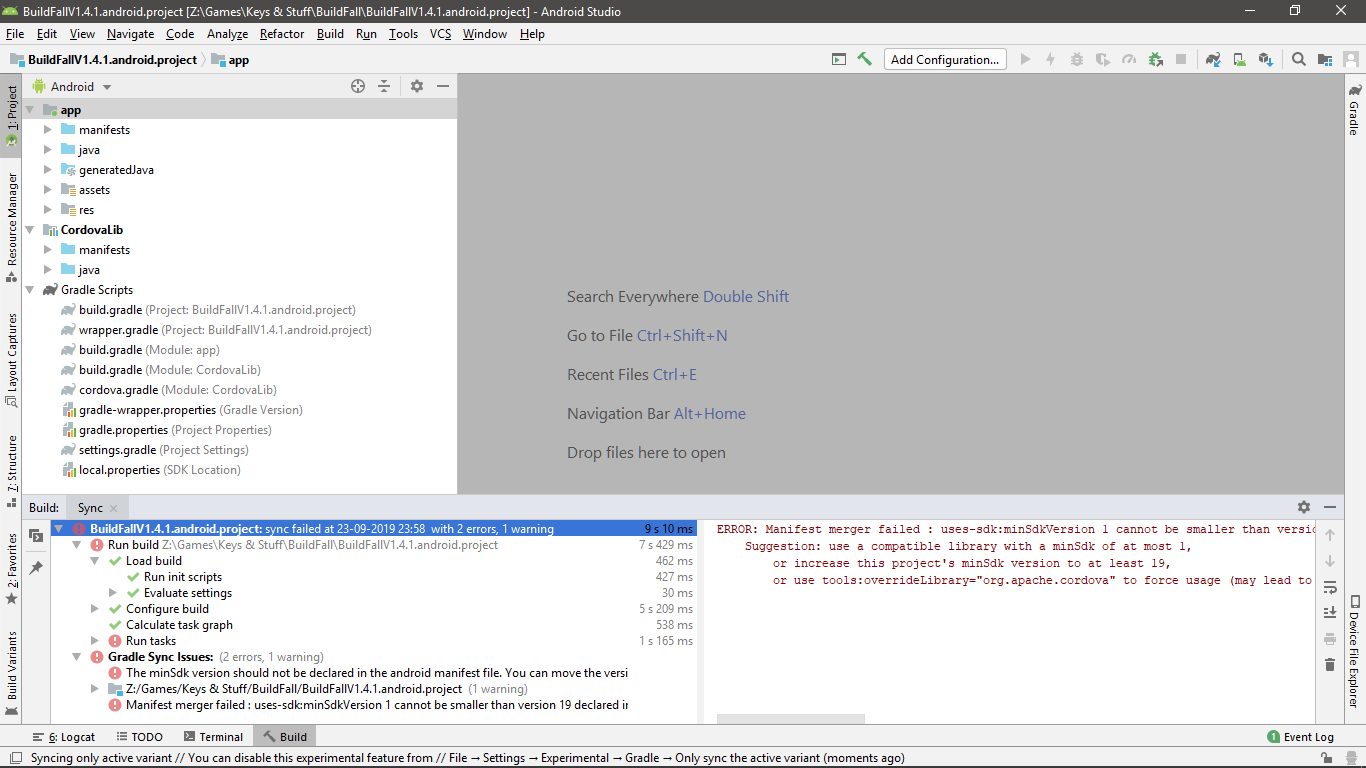The image size is (1366, 768).
Task: Switch to the Logcat tab
Action: [63, 737]
